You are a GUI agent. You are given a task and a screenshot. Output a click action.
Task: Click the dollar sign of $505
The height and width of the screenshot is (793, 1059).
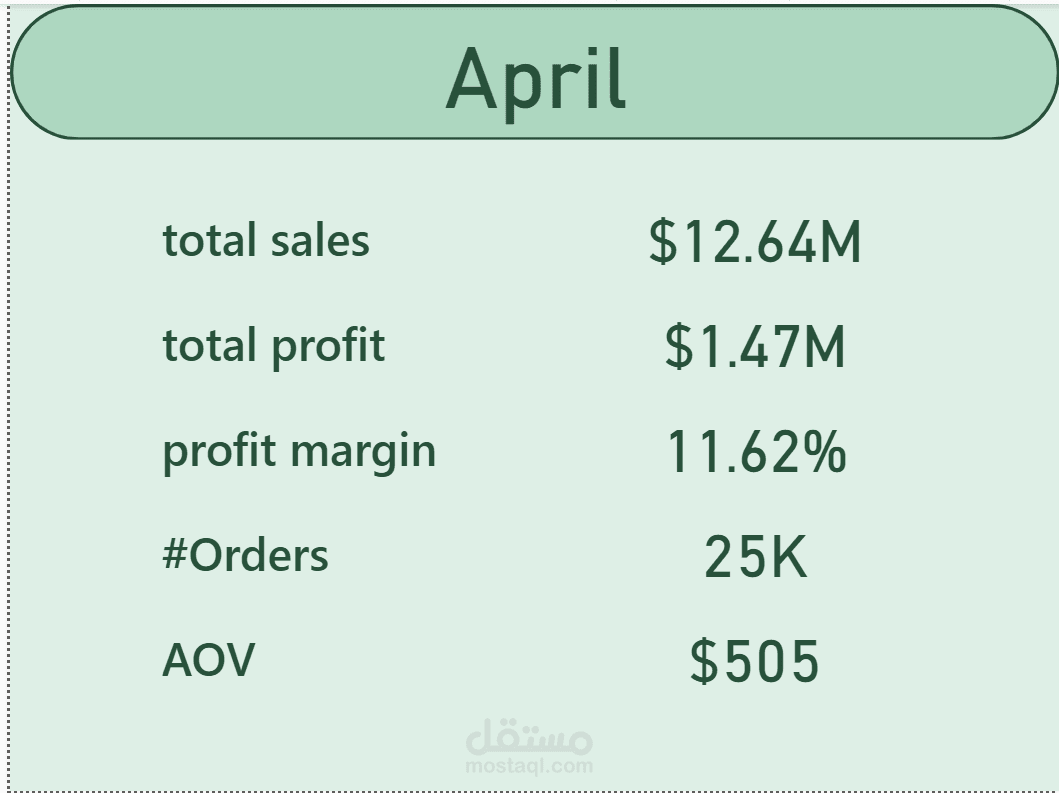(x=704, y=661)
